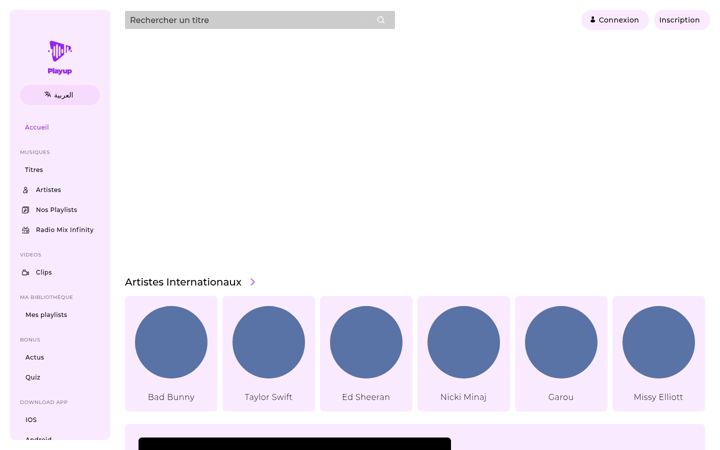The image size is (720, 450).
Task: Open the Taylor Swift artist card
Action: (269, 354)
